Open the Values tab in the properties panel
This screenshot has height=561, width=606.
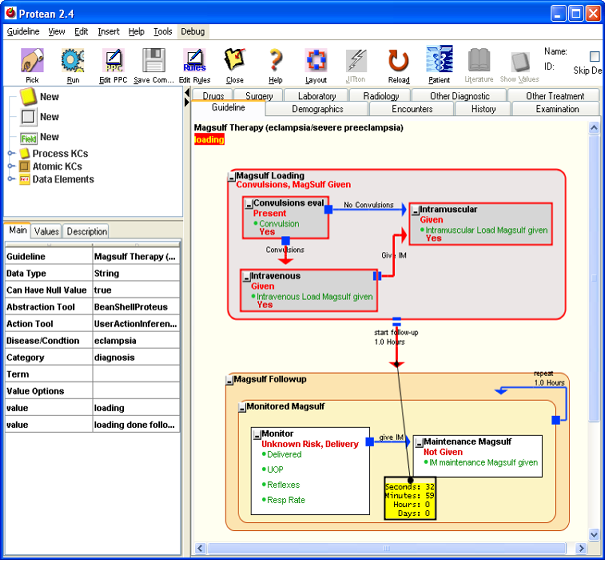pos(47,231)
